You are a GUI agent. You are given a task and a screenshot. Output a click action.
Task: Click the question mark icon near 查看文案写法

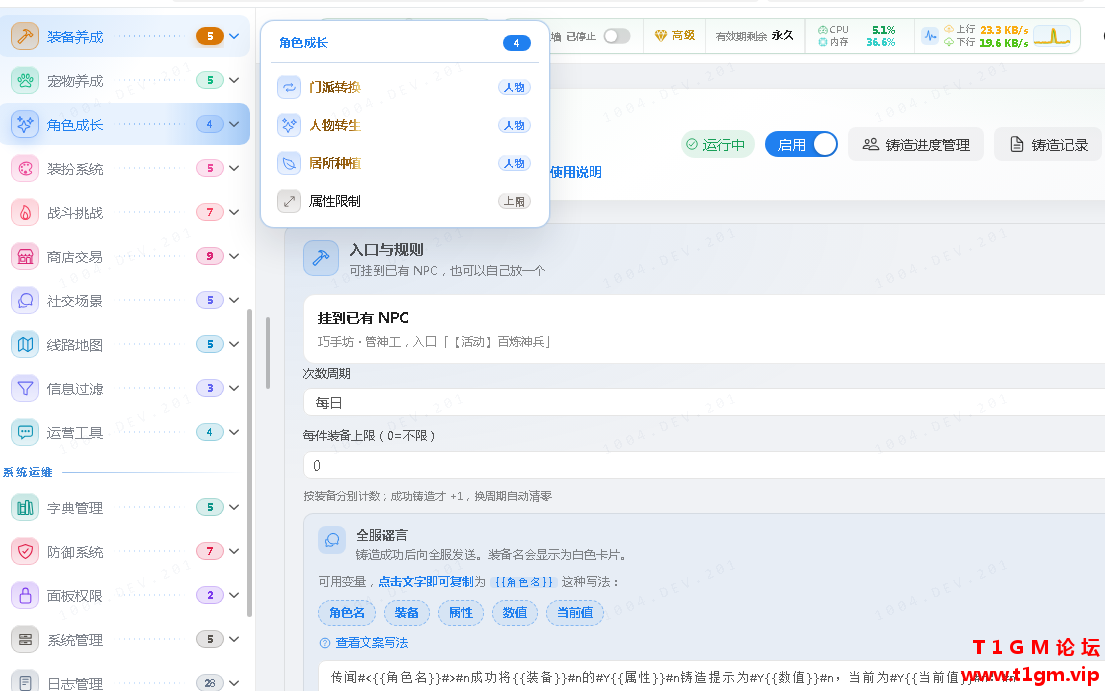click(325, 643)
